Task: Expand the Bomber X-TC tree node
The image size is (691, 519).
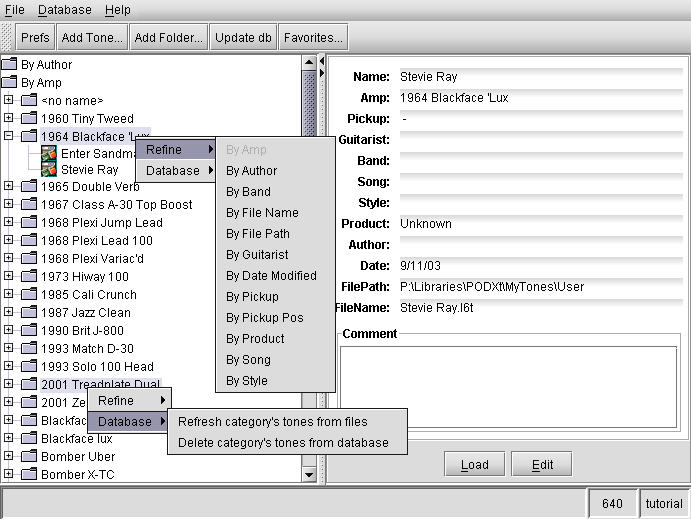Action: click(9, 475)
